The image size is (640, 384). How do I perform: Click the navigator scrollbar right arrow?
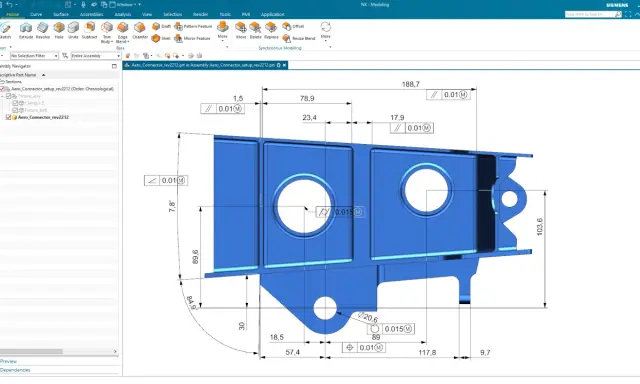(x=115, y=351)
